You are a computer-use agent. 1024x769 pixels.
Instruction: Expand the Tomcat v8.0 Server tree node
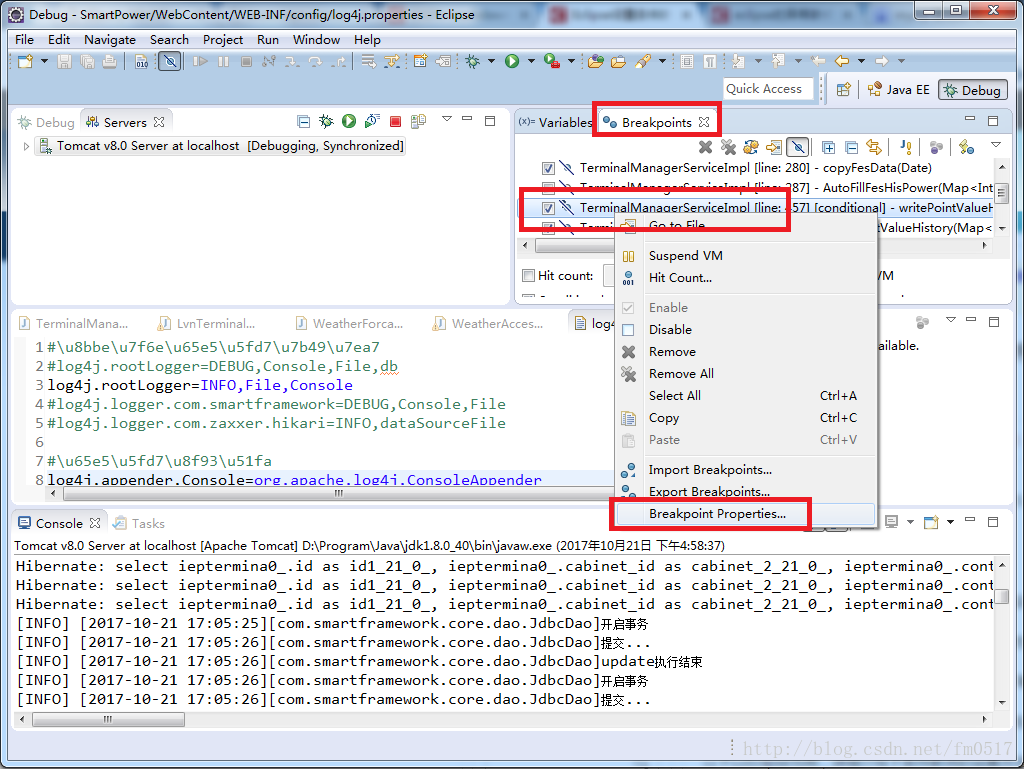pos(26,146)
